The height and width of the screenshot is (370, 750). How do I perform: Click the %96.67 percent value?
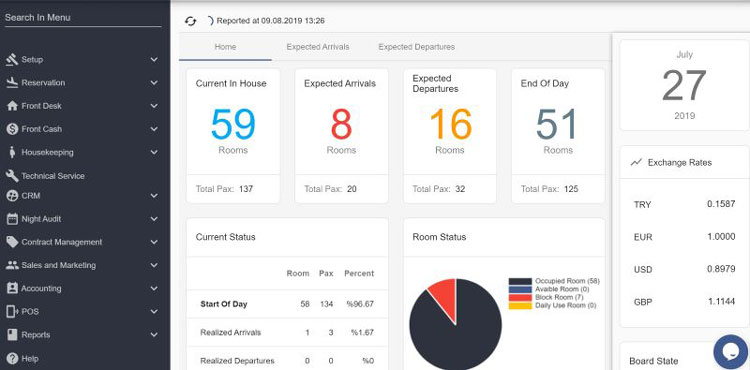click(360, 304)
